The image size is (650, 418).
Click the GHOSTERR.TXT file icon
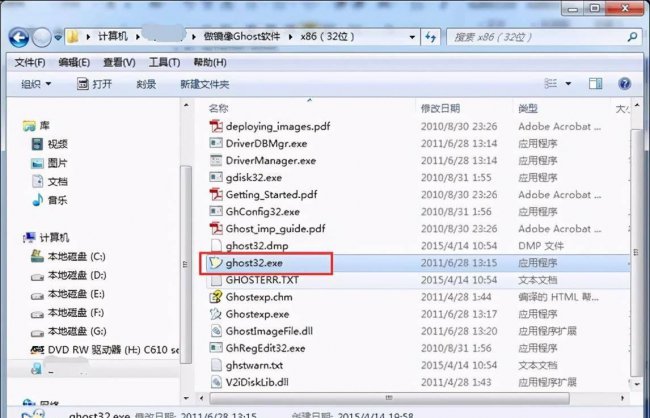(216, 279)
